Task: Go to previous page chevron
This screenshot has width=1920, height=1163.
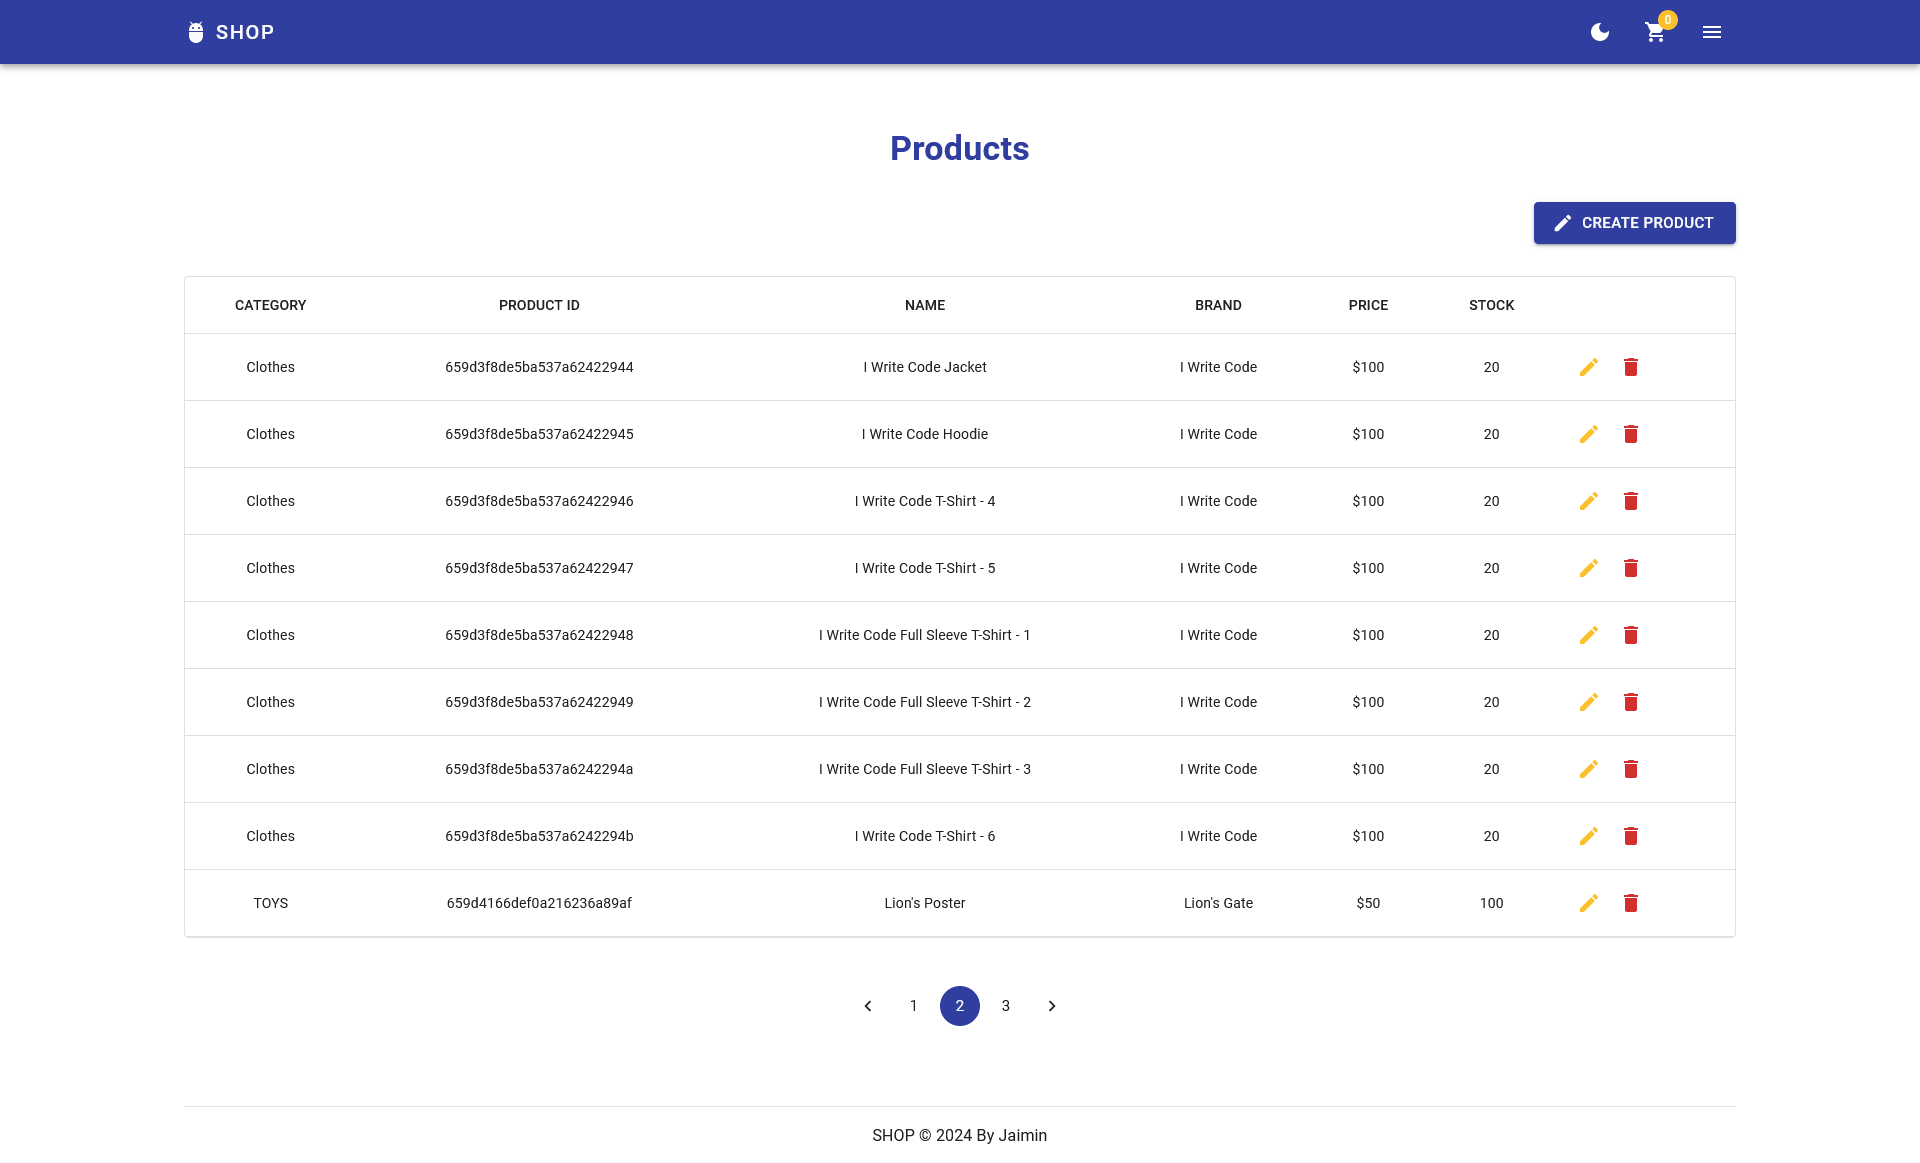Action: coord(868,1006)
